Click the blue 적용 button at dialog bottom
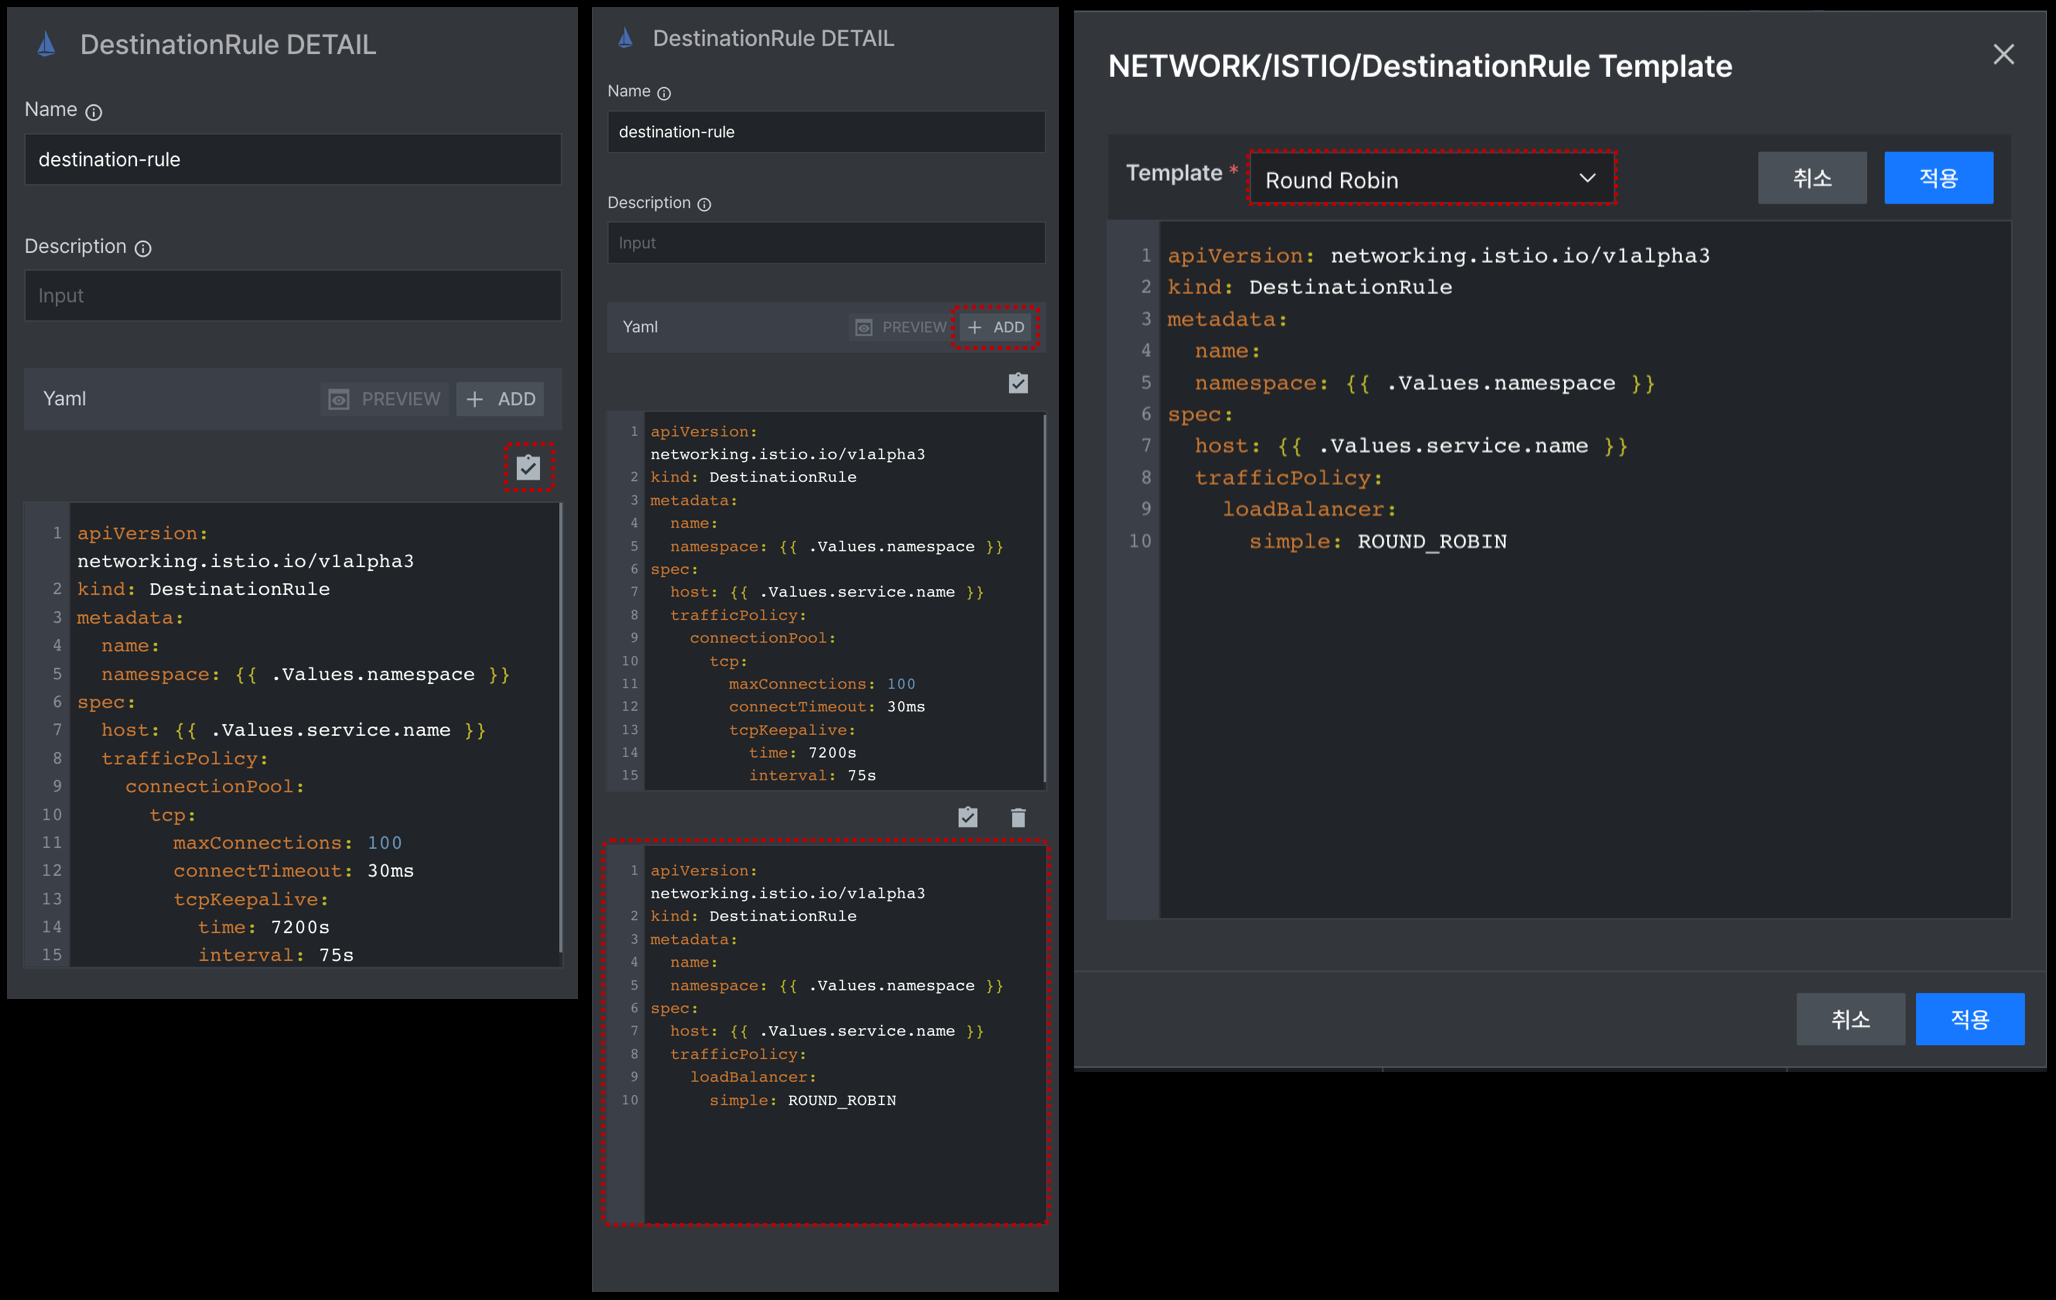The height and width of the screenshot is (1300, 2056). click(1970, 1019)
